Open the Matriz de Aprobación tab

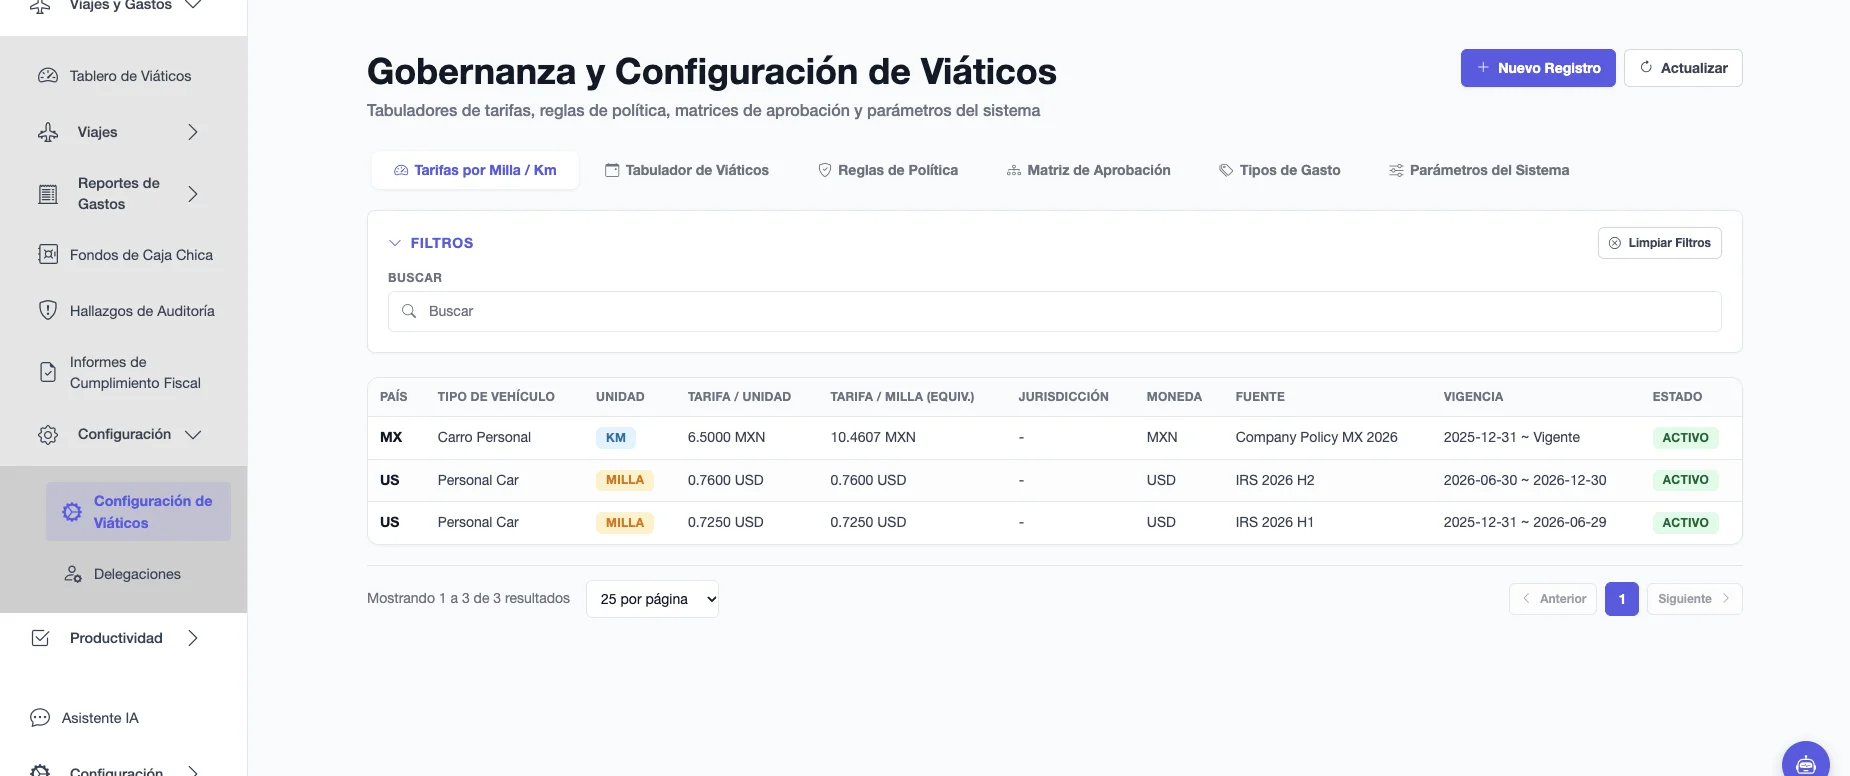[1088, 170]
